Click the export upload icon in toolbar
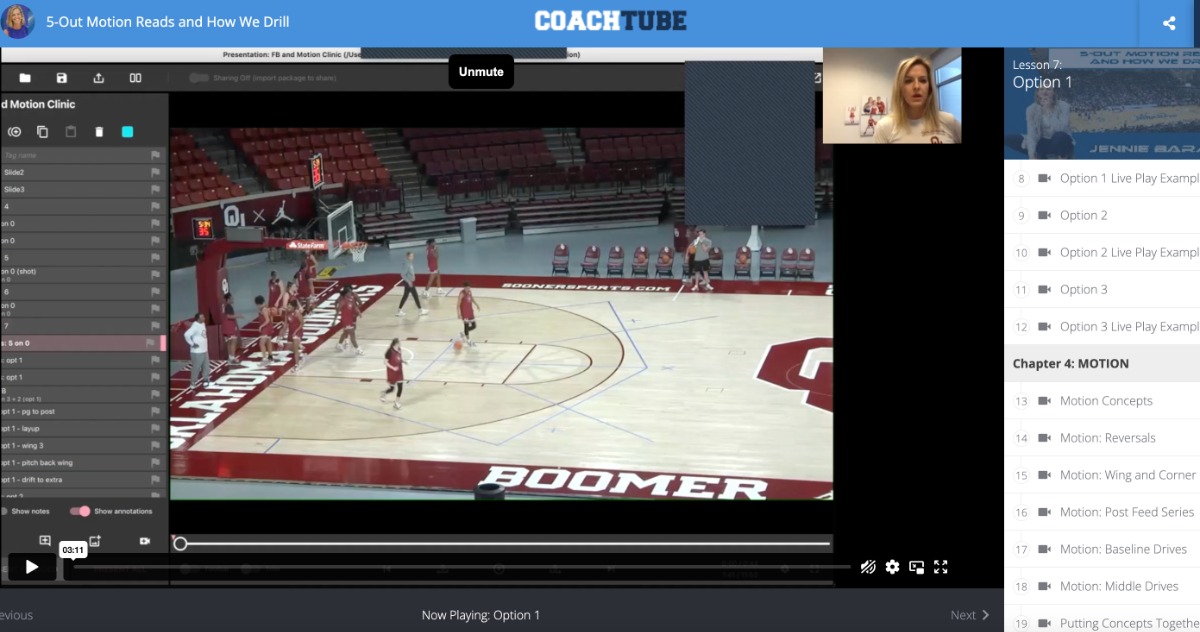This screenshot has width=1200, height=632. click(98, 78)
